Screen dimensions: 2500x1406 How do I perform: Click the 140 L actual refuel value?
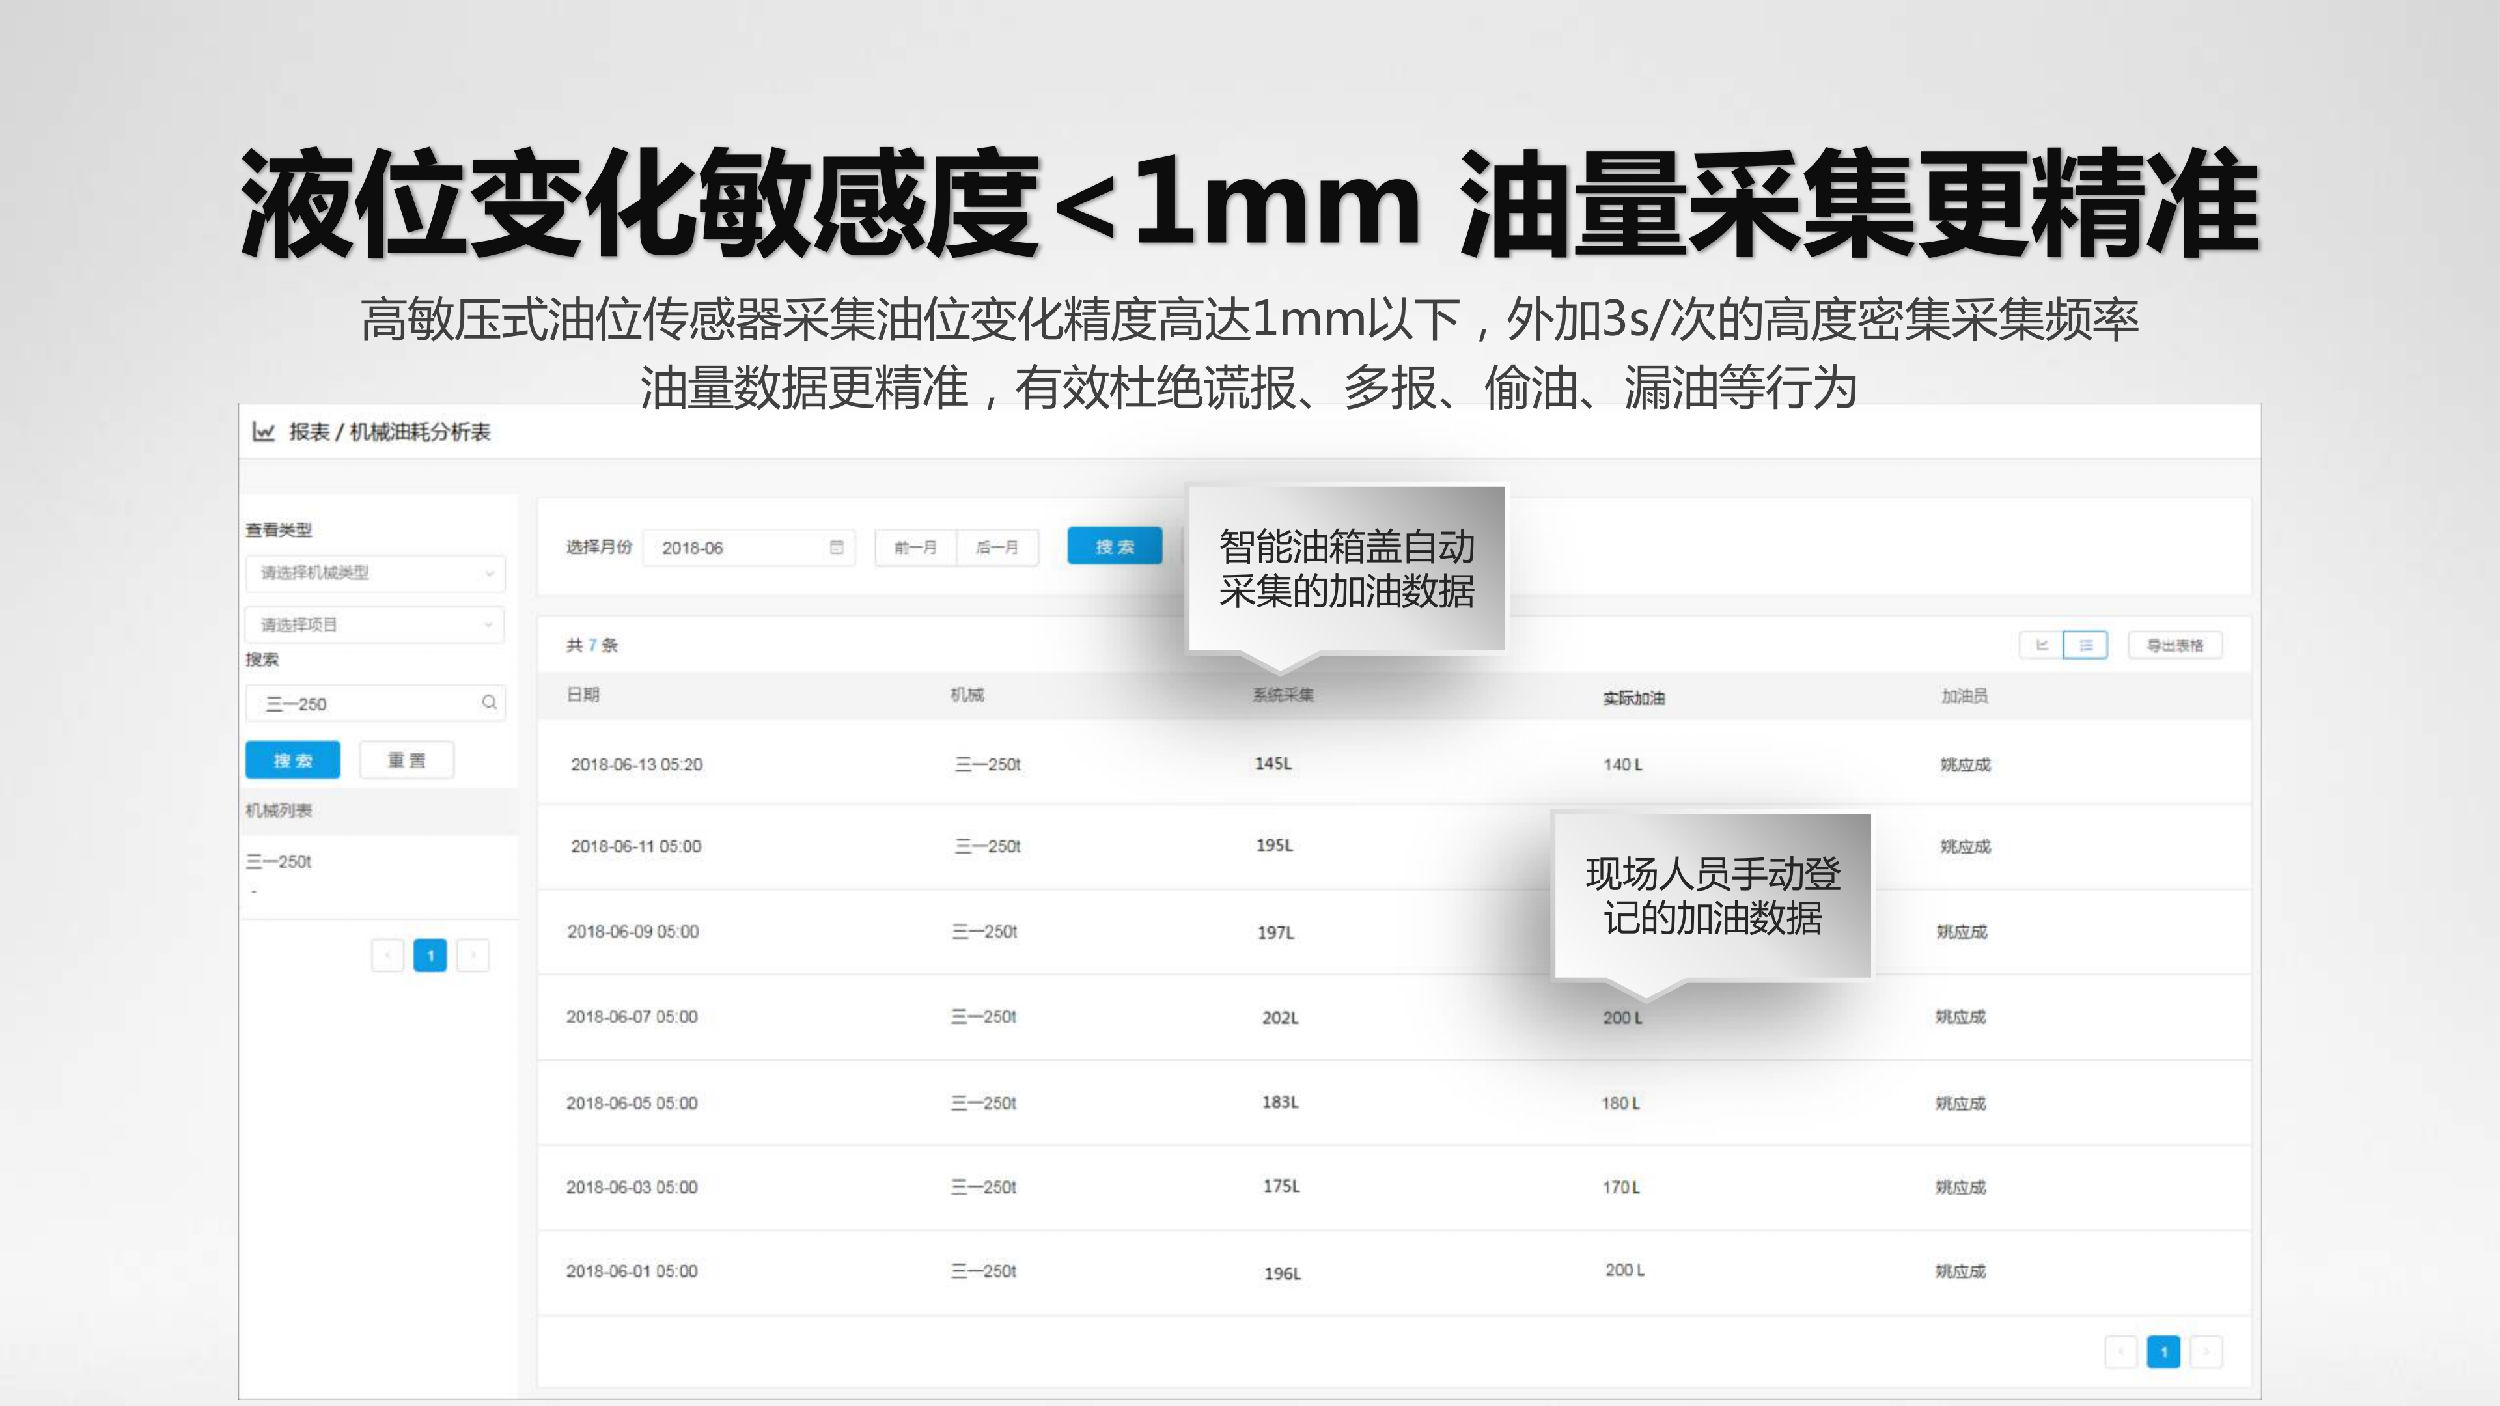pos(1622,764)
